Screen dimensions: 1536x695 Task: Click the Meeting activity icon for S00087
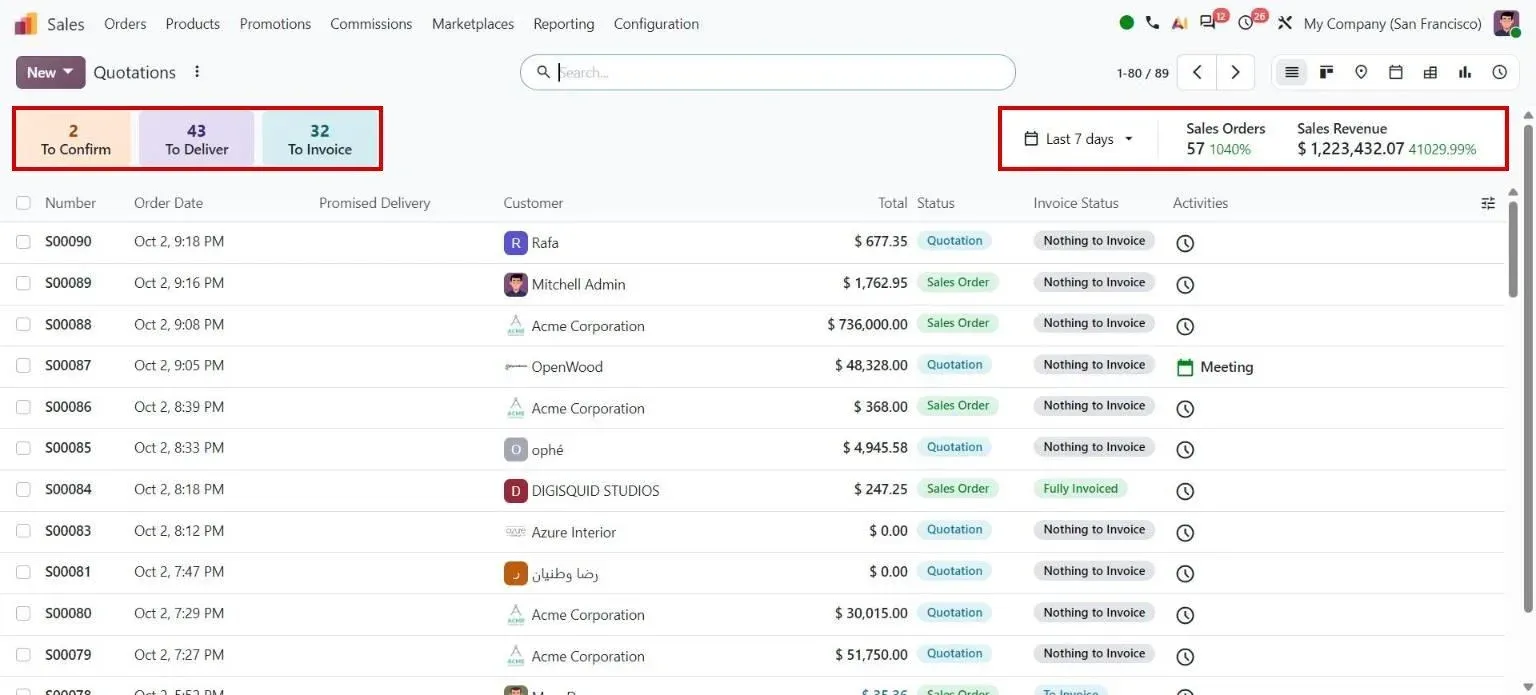tap(1185, 367)
